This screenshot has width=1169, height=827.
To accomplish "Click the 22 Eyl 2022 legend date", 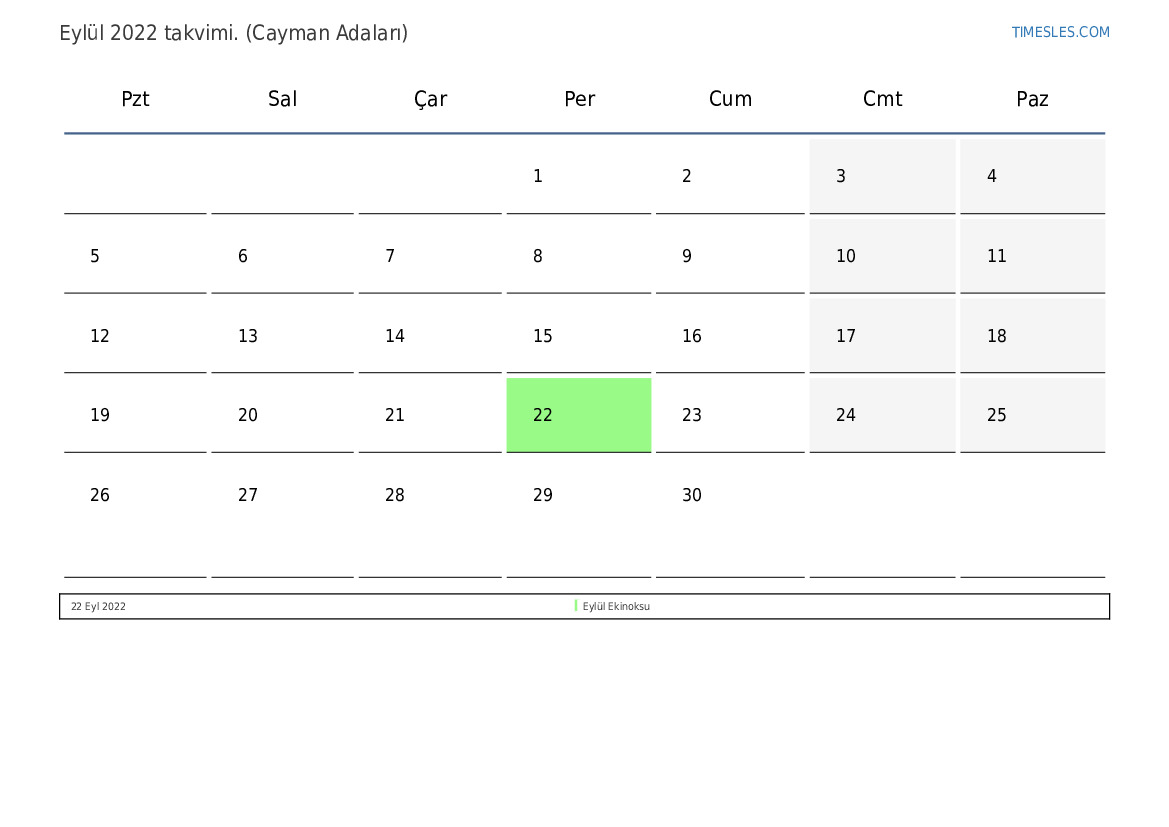I will (x=98, y=606).
